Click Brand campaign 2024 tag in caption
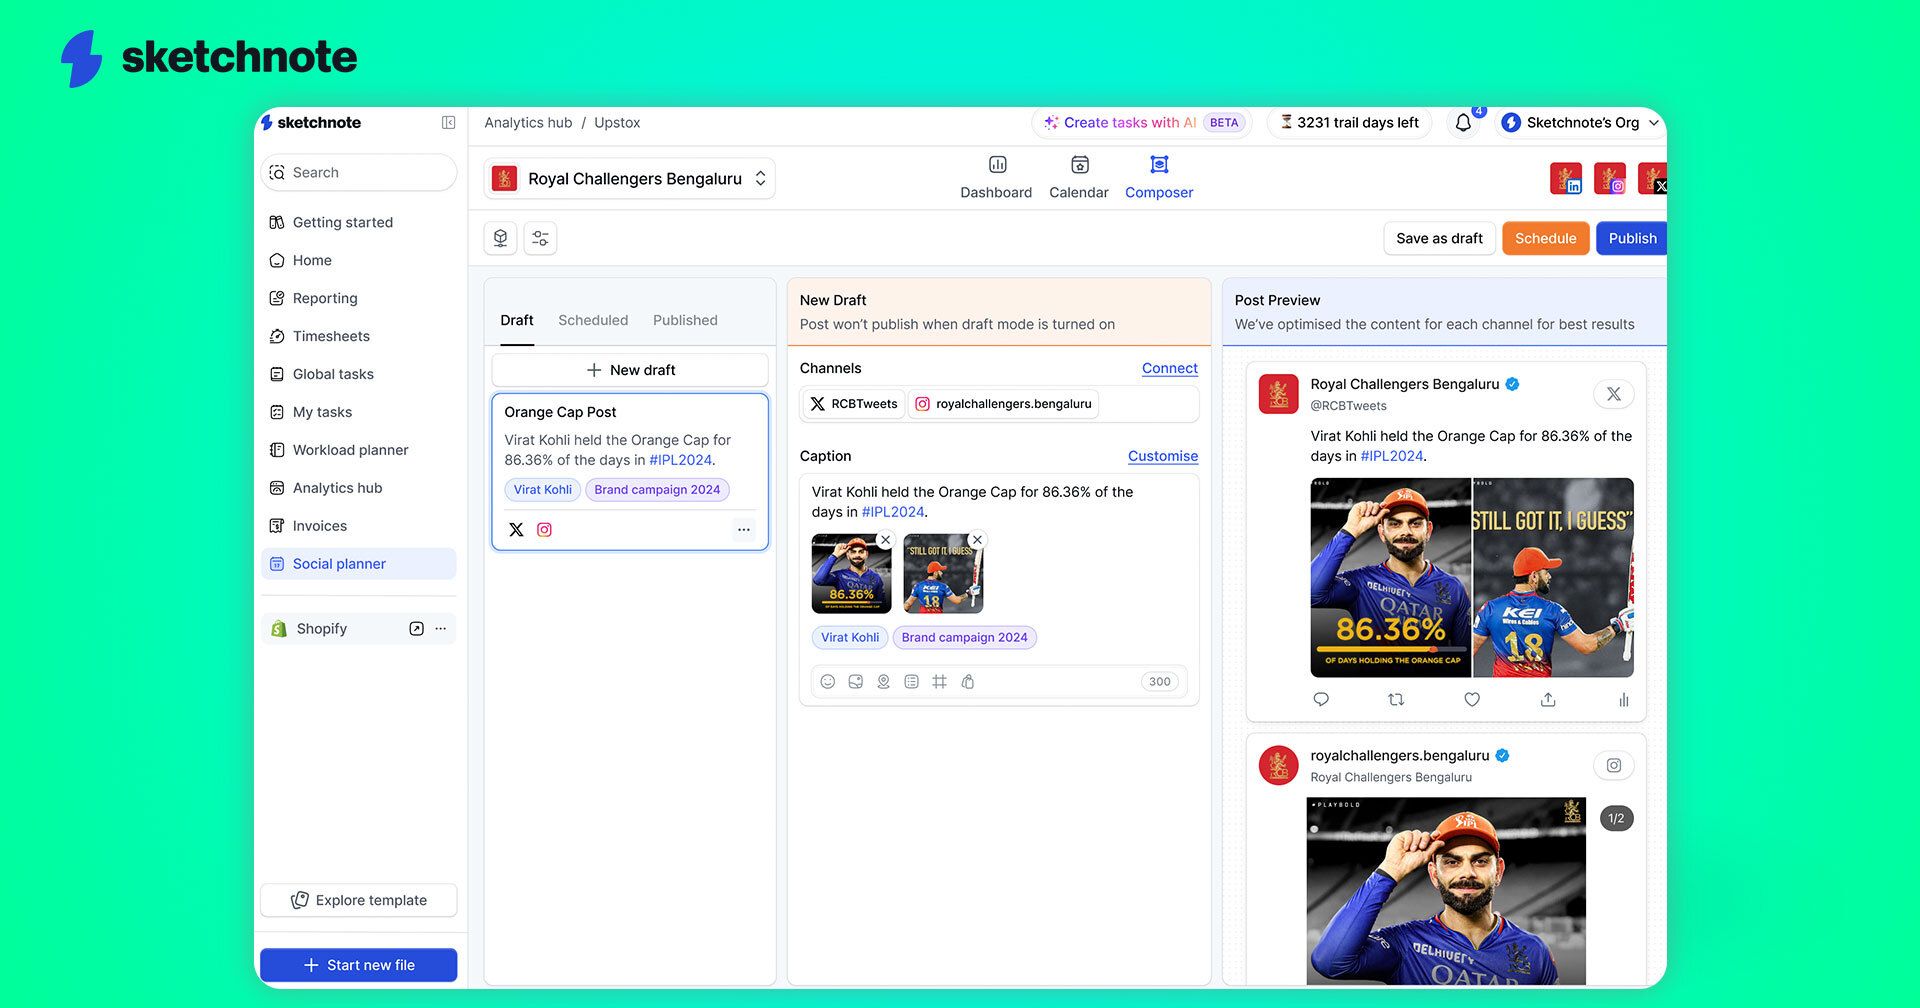The width and height of the screenshot is (1920, 1008). 964,637
